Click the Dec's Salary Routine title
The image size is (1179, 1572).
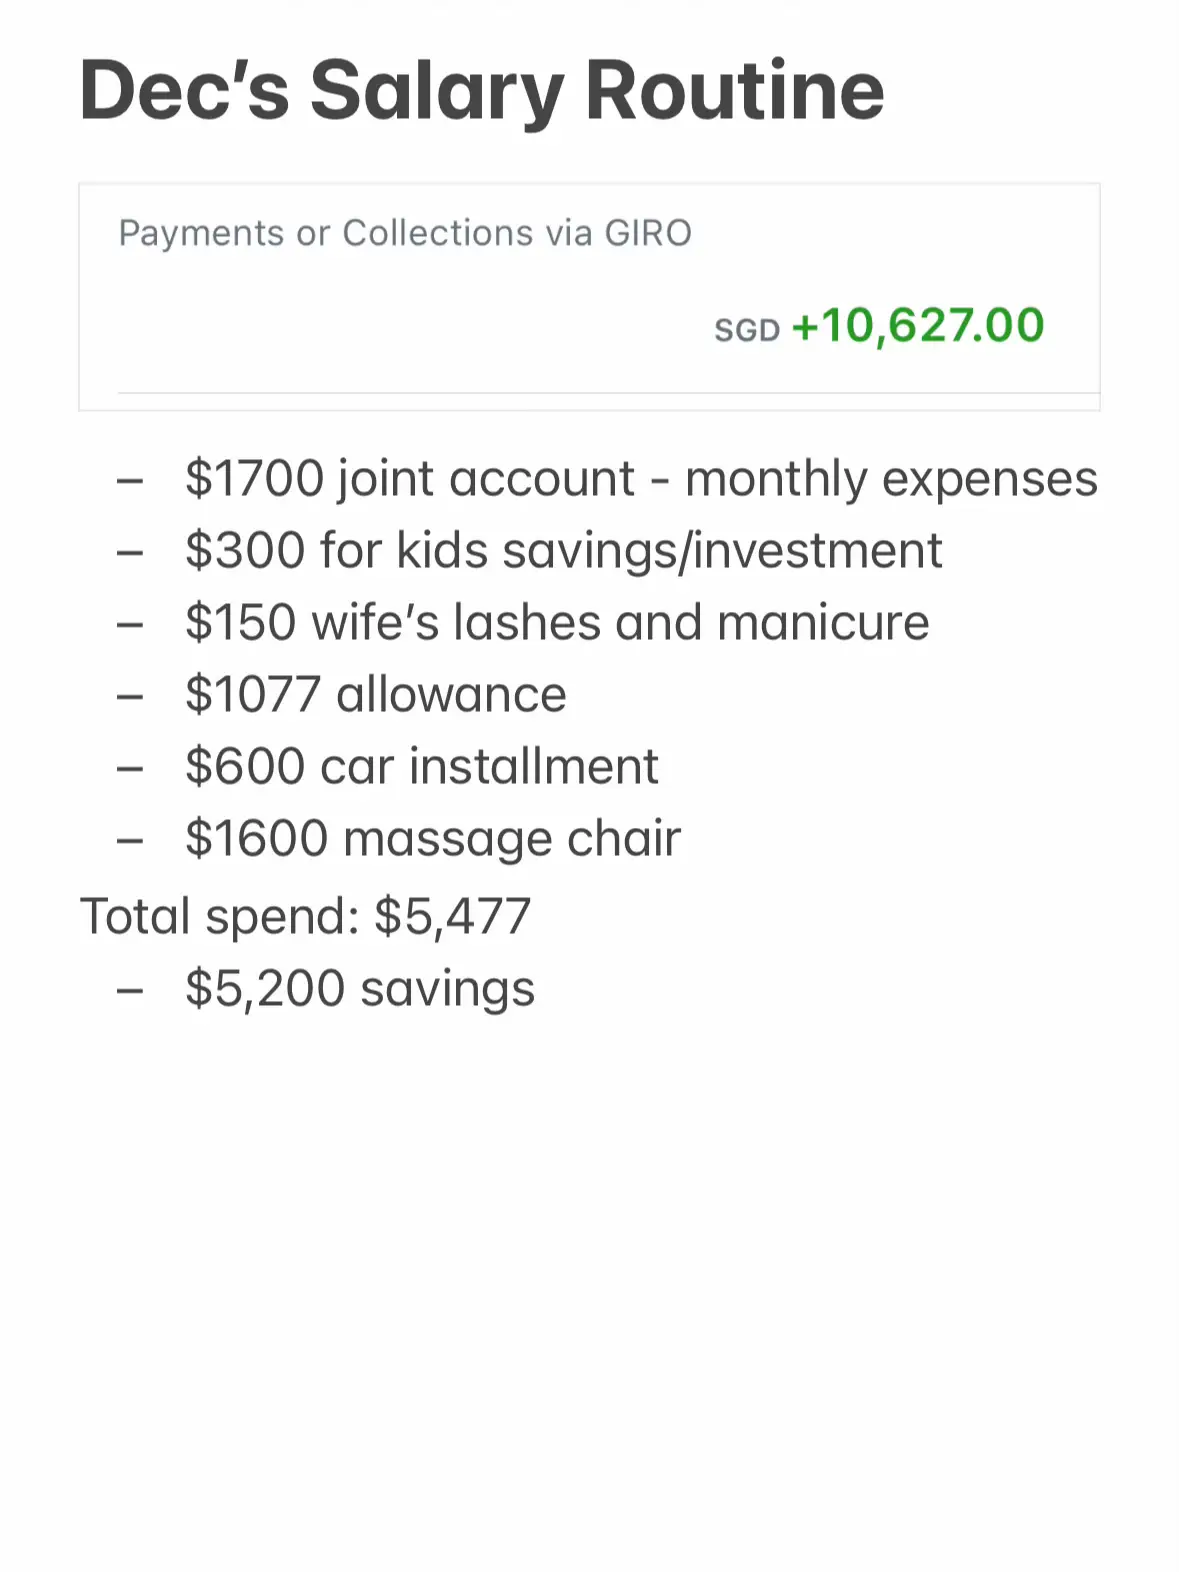click(481, 92)
